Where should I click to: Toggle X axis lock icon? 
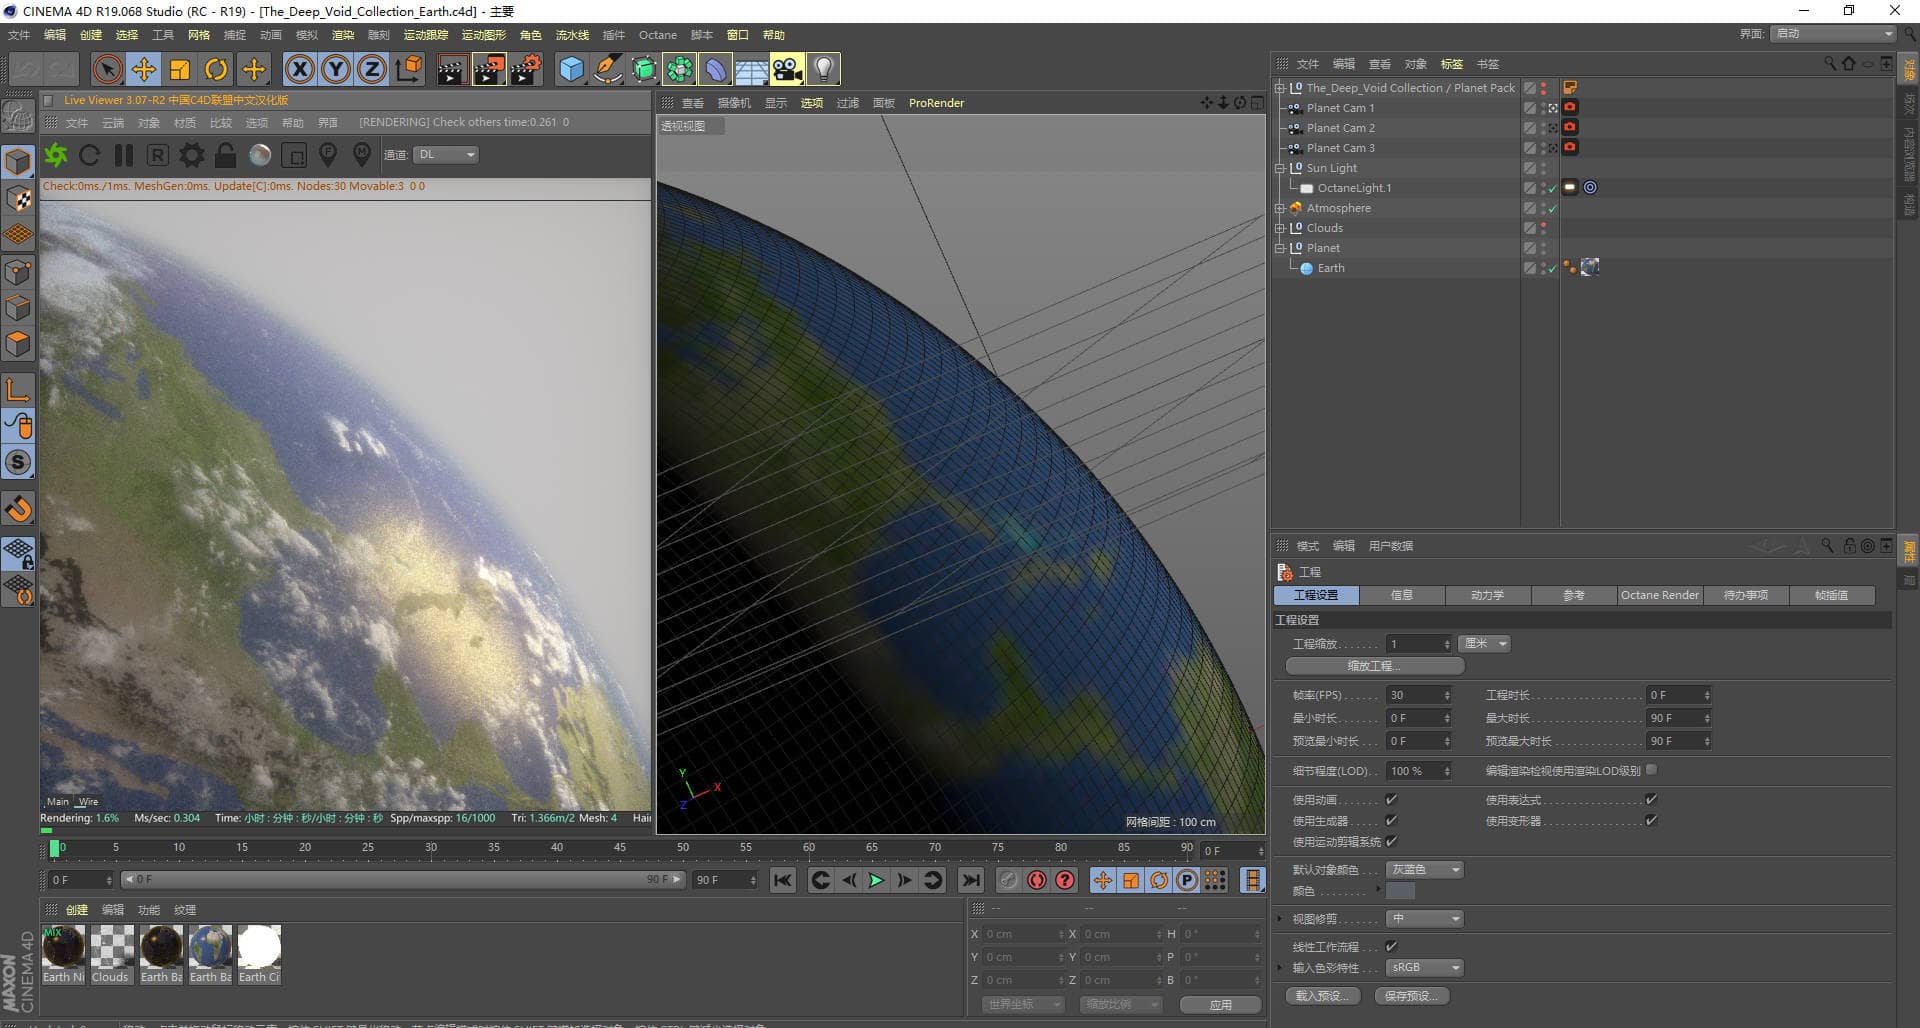coord(300,69)
